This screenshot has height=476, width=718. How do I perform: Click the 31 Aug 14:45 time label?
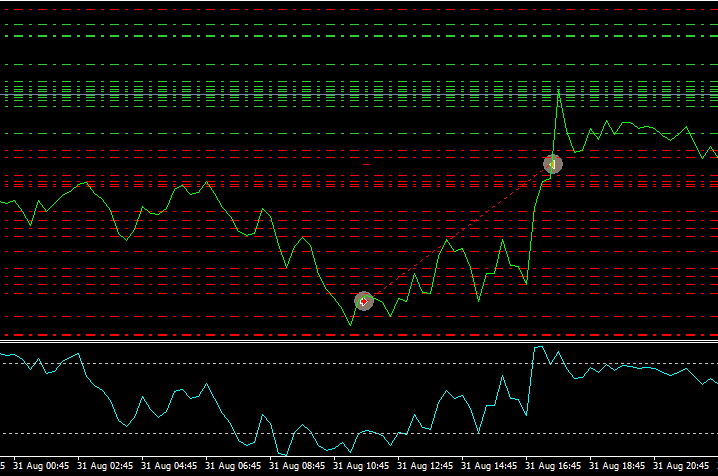click(489, 466)
